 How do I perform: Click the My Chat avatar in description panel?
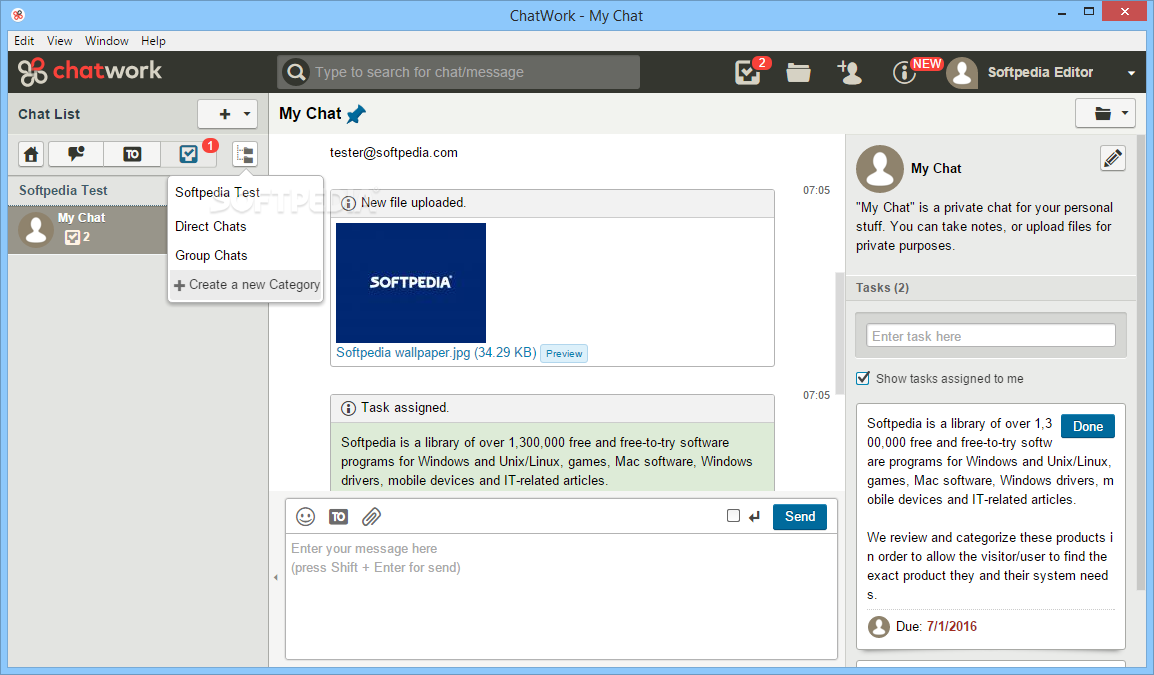(879, 169)
